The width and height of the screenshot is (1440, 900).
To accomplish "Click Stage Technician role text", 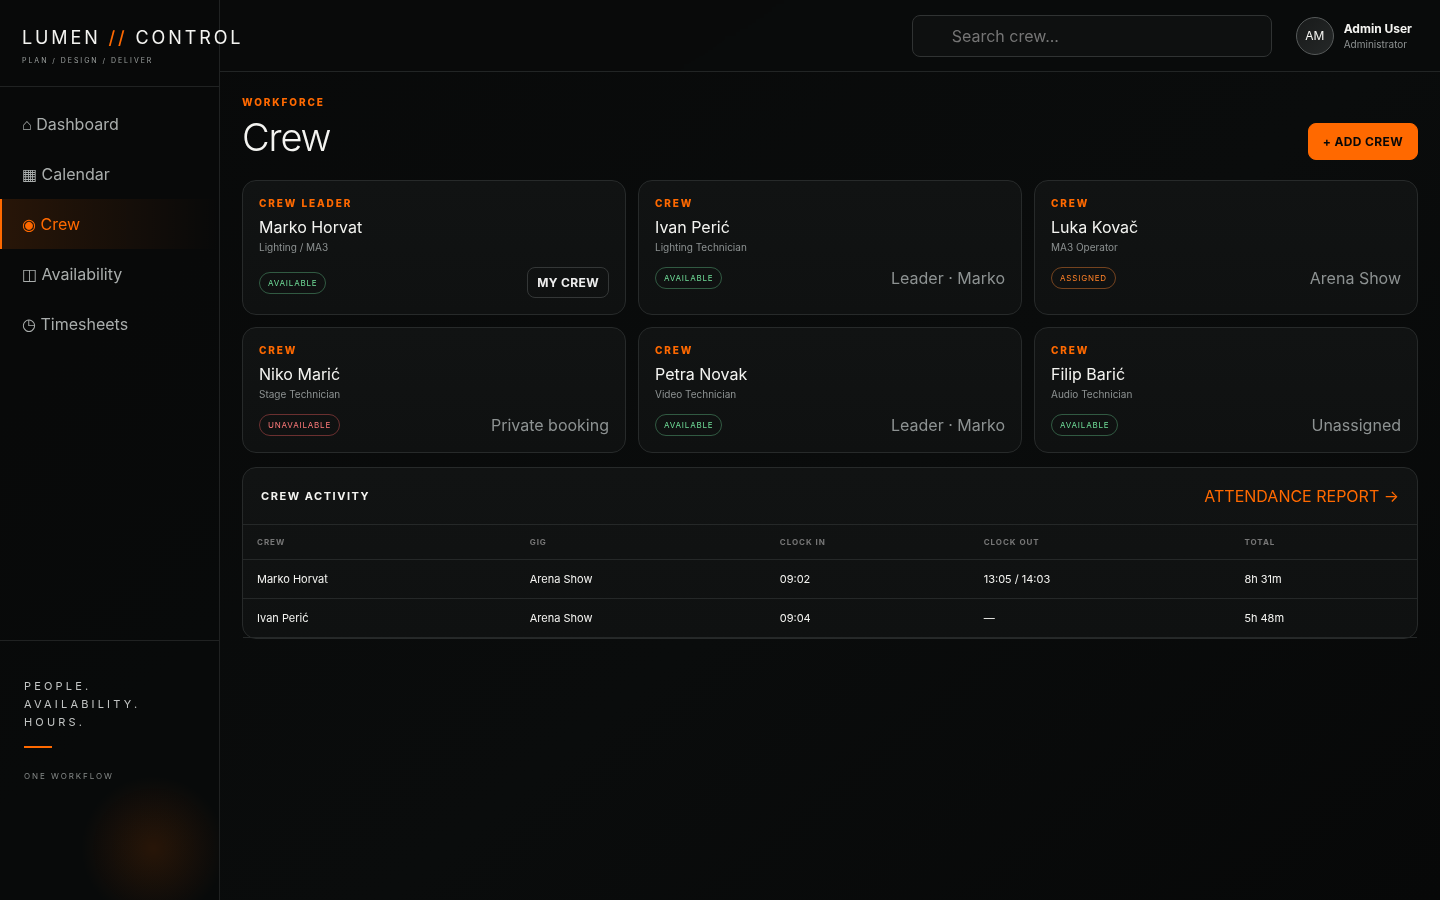I will (299, 394).
